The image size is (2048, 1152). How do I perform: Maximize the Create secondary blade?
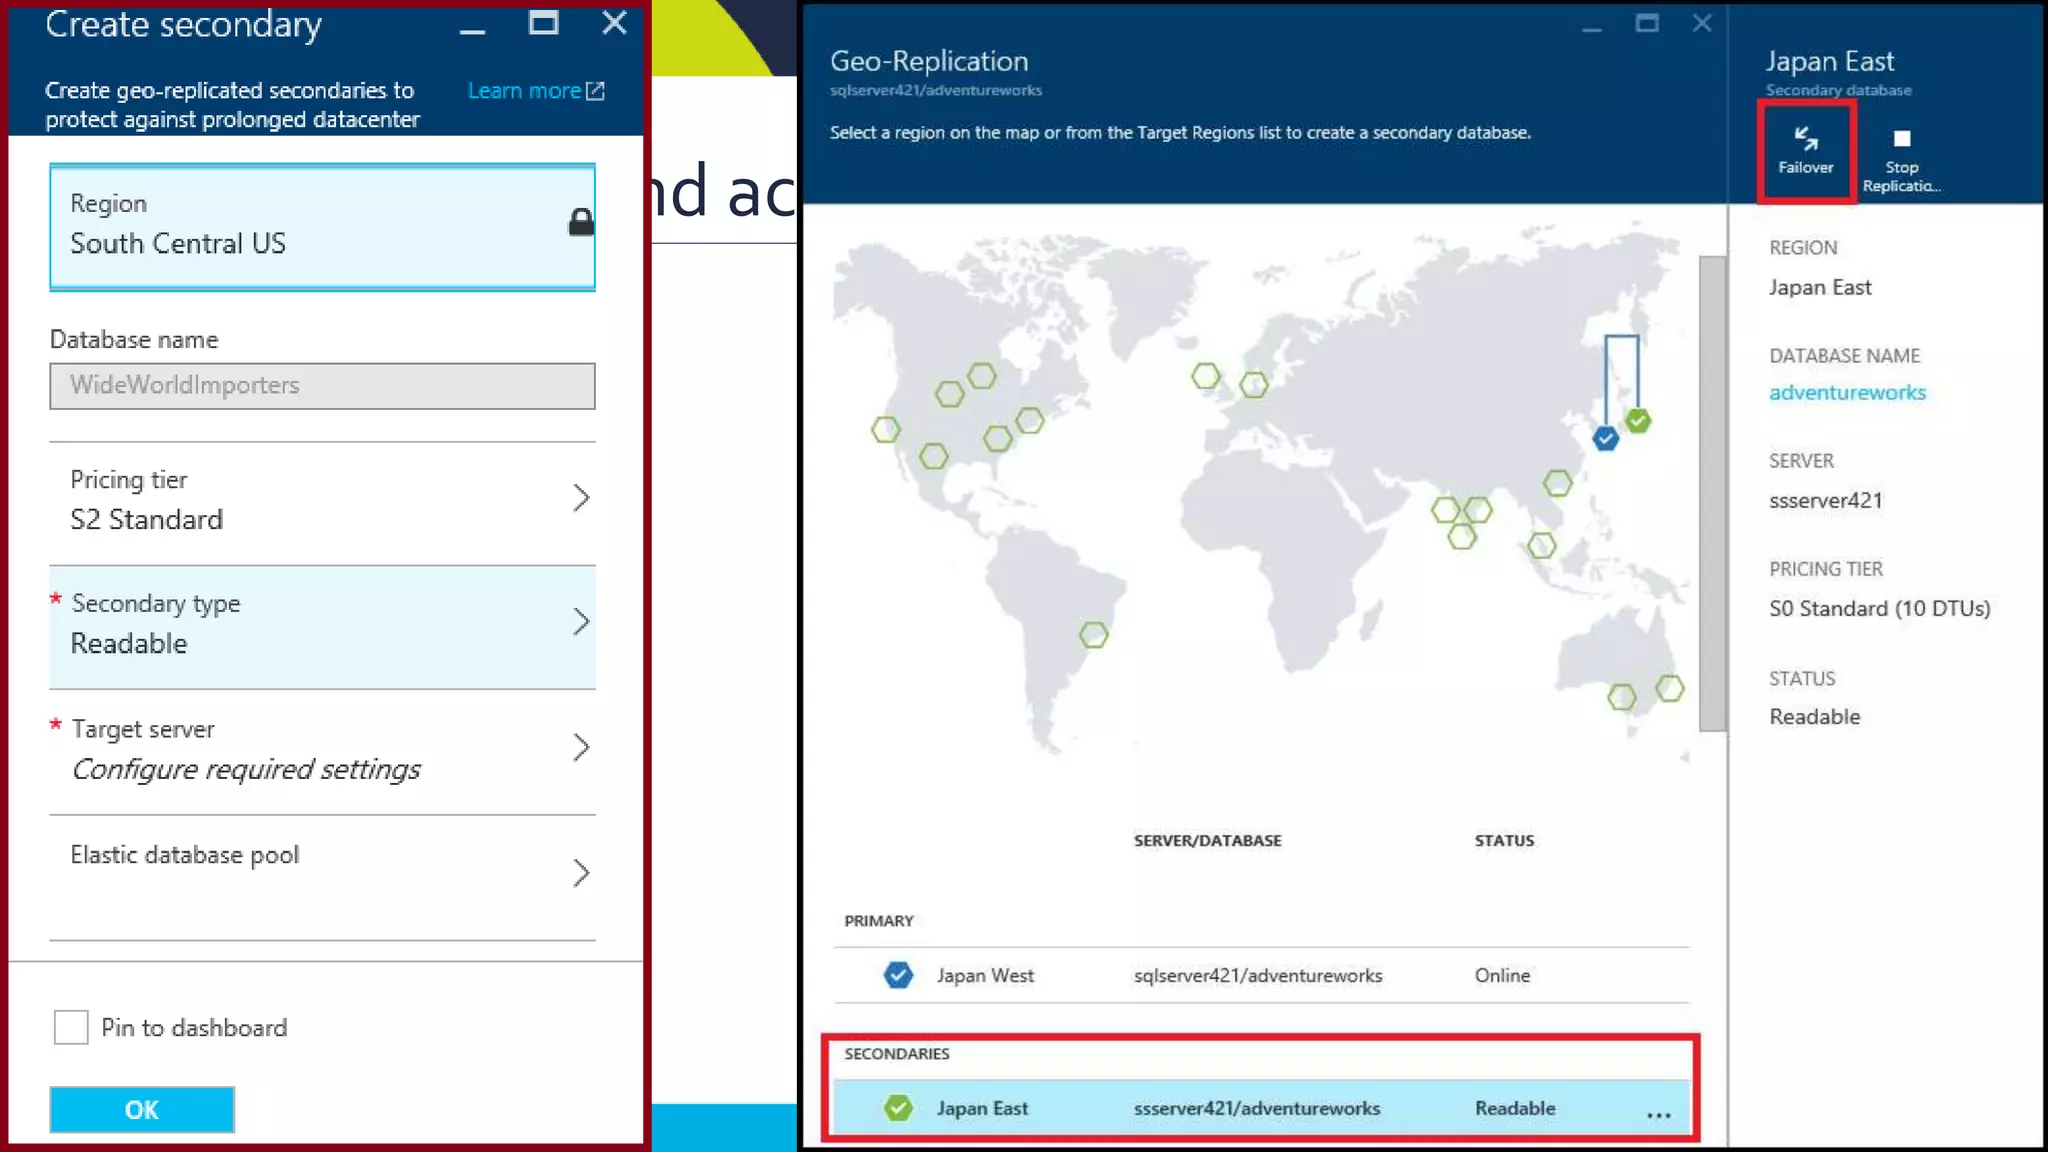coord(544,24)
